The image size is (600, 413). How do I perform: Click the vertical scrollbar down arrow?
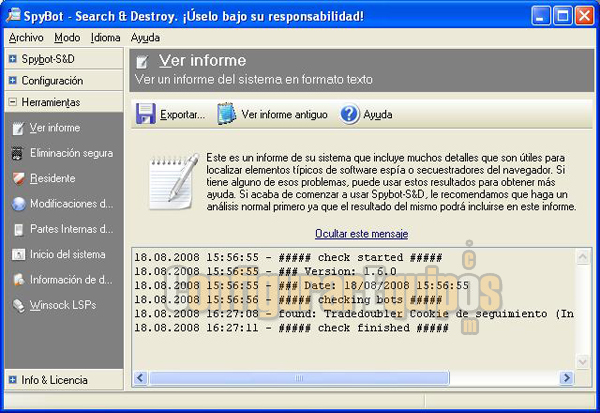tap(582, 362)
